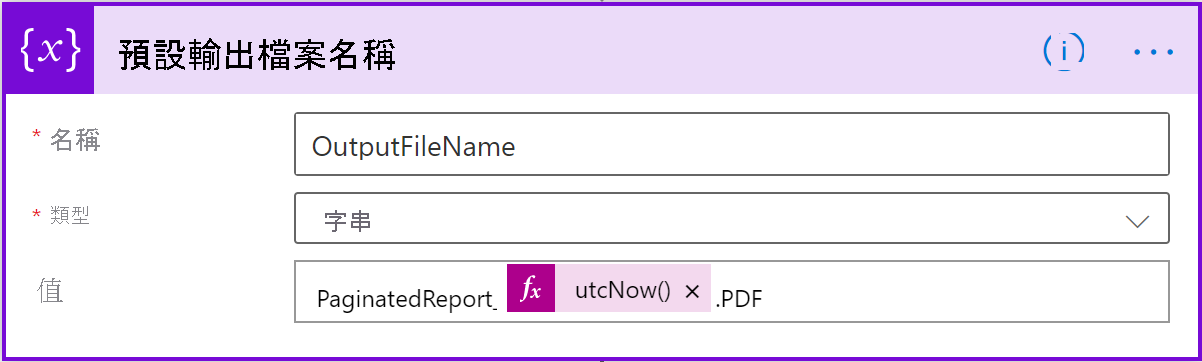Open the three-dot more options menu
Image resolution: width=1202 pixels, height=362 pixels.
point(1153,51)
